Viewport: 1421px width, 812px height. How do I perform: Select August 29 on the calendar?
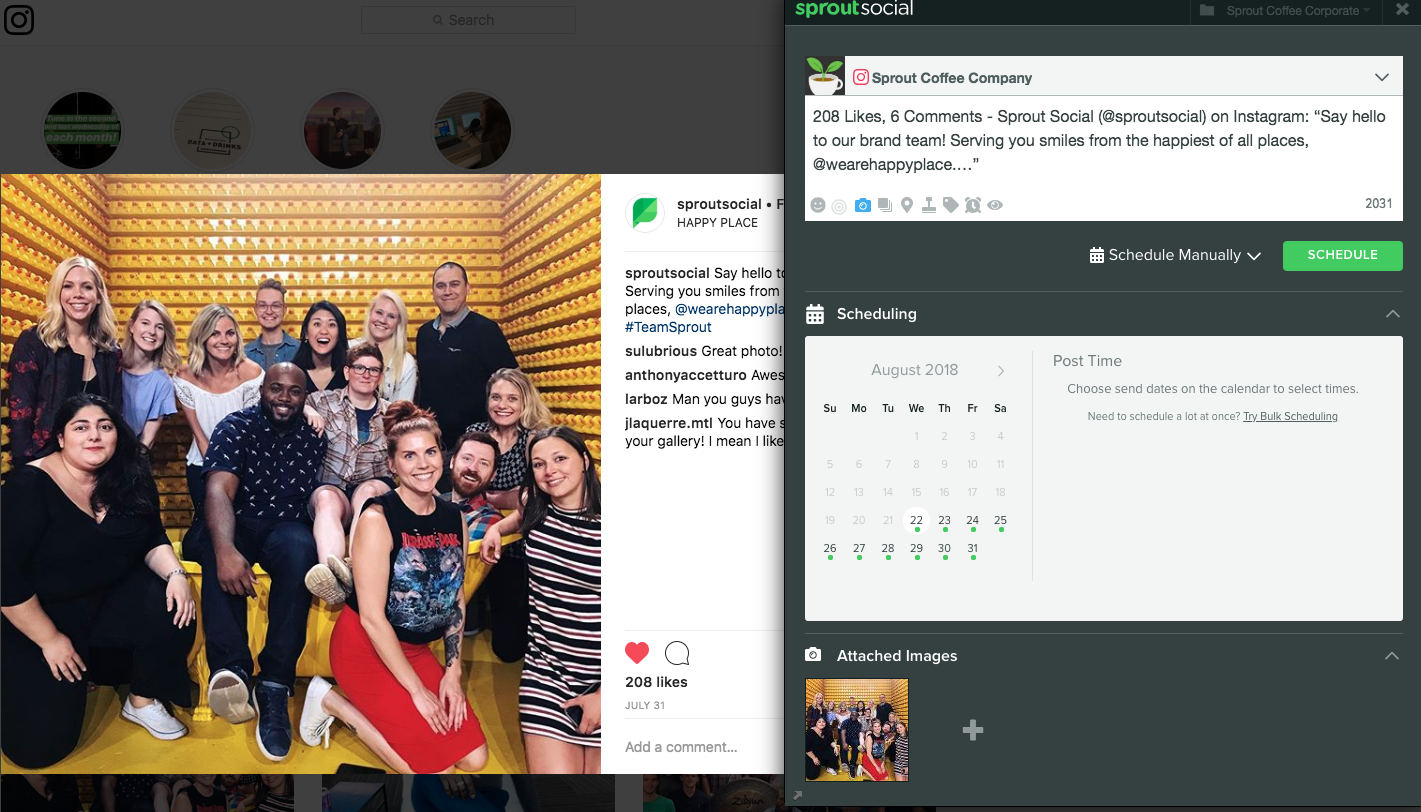tap(916, 549)
